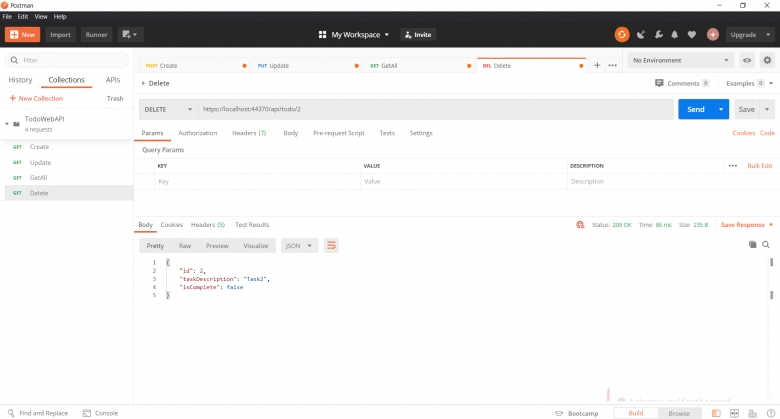Click the network globe icon near Status
The height and width of the screenshot is (419, 780).
coord(580,224)
